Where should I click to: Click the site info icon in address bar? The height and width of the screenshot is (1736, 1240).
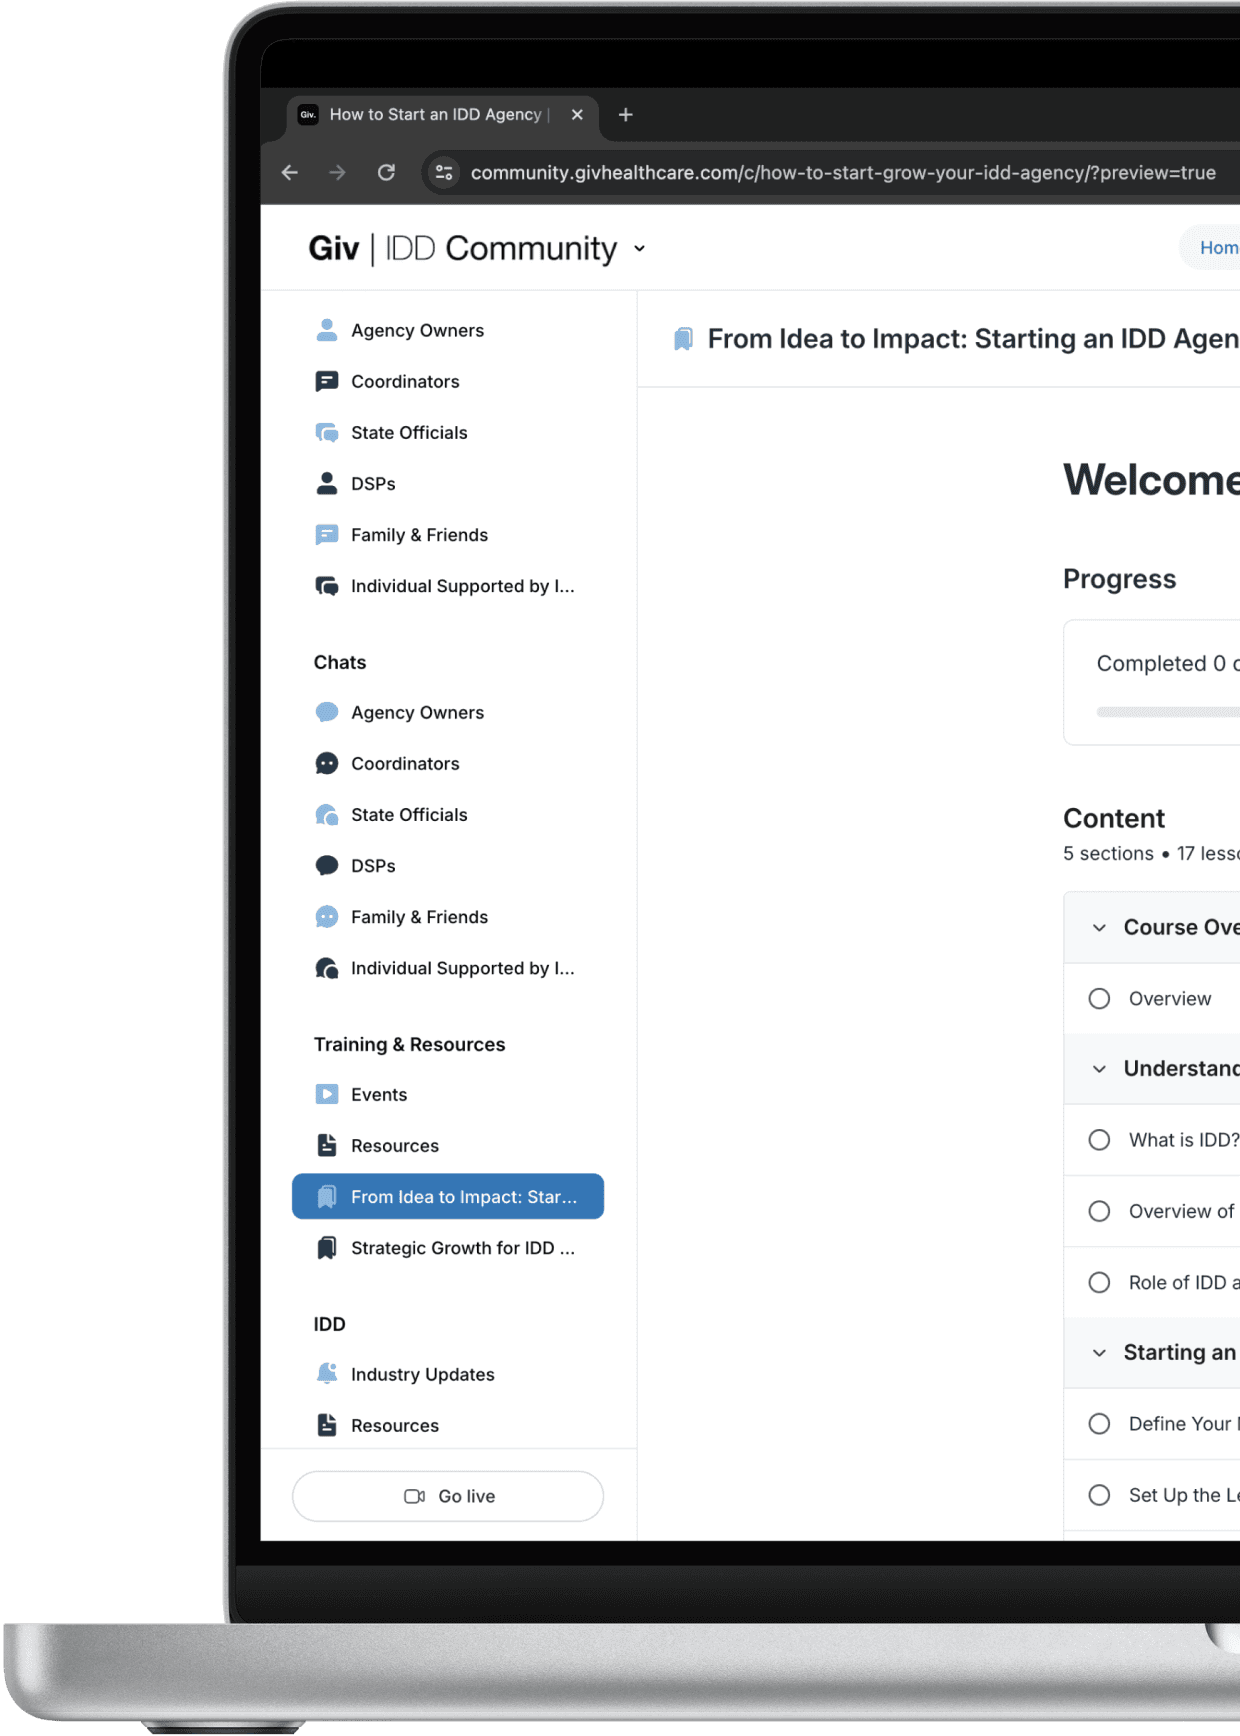[444, 172]
